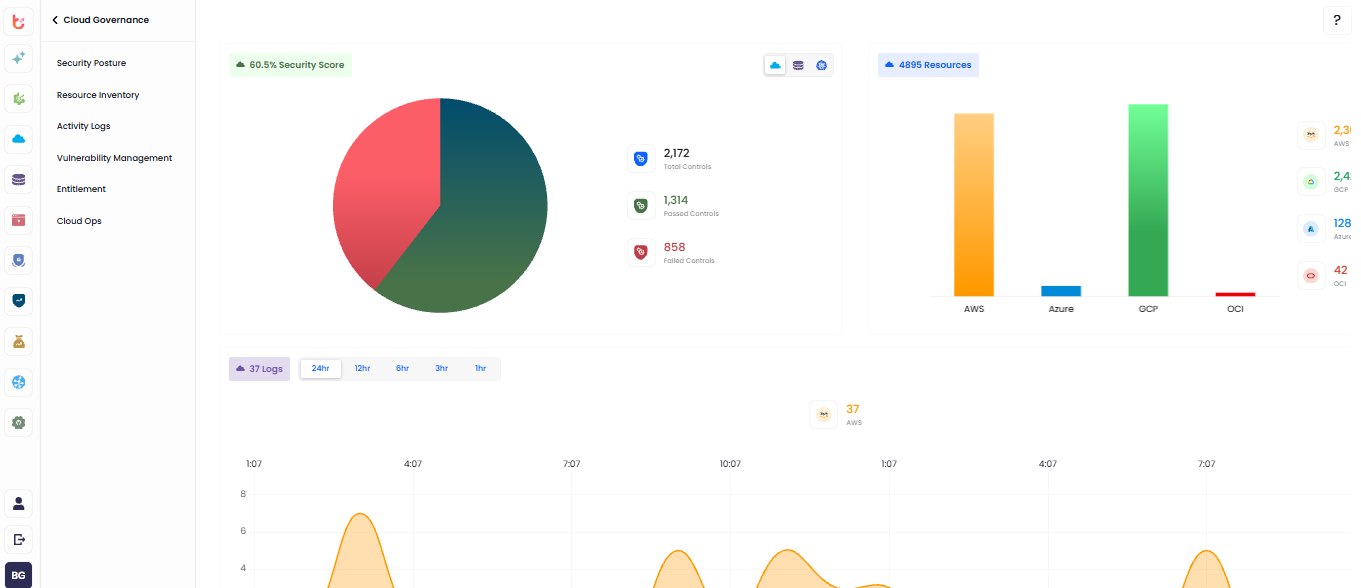Click the logout arrow icon
This screenshot has width=1361, height=588.
(x=18, y=539)
